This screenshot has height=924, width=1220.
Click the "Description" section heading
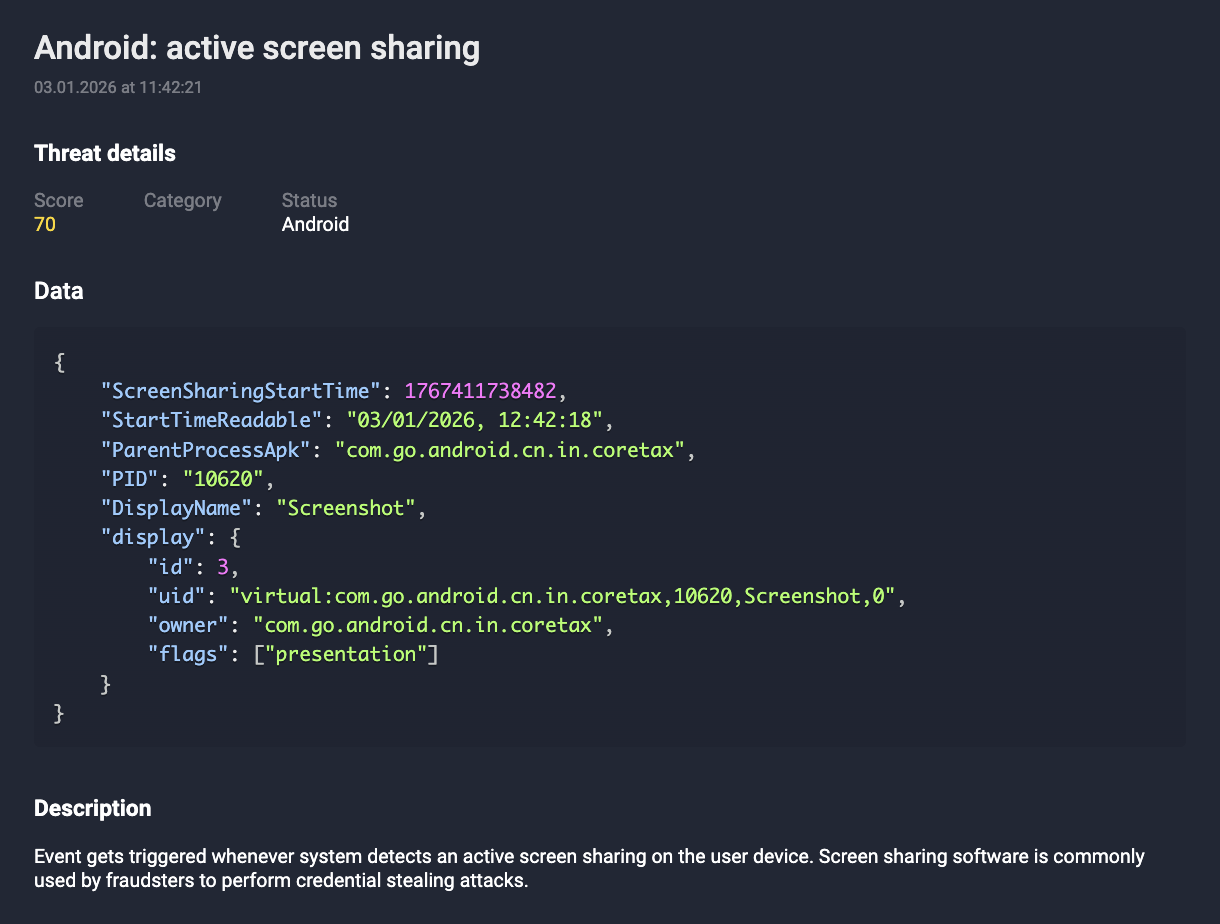(x=92, y=808)
